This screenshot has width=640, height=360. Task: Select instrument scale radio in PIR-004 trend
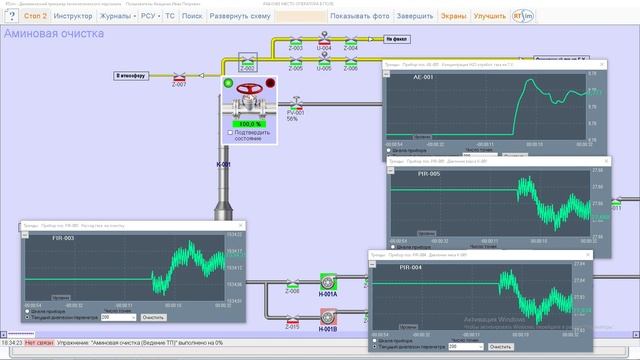tap(375, 340)
